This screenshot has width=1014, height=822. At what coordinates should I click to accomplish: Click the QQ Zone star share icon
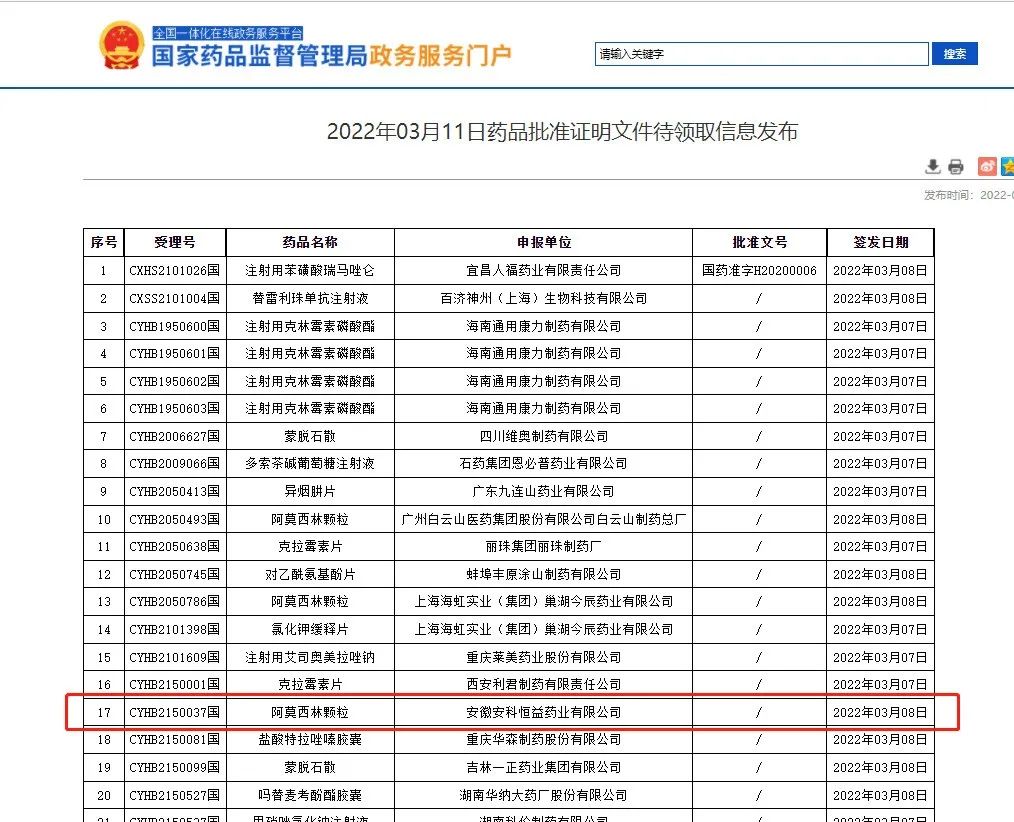[1007, 166]
